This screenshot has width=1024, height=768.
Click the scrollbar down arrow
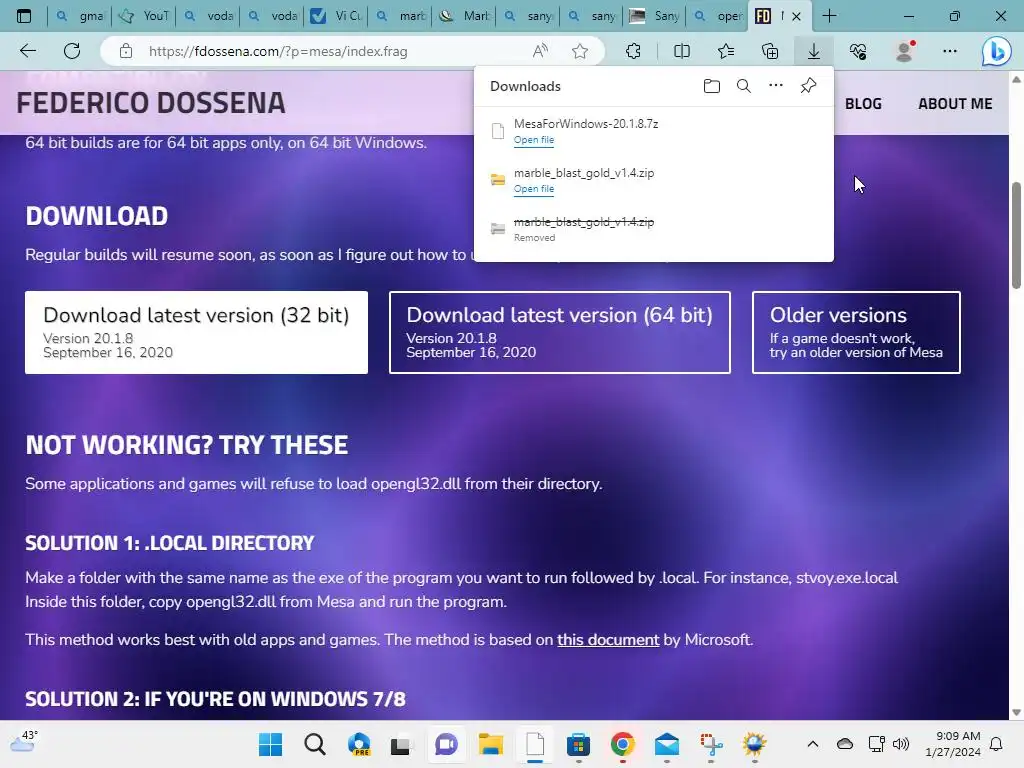[x=1016, y=712]
